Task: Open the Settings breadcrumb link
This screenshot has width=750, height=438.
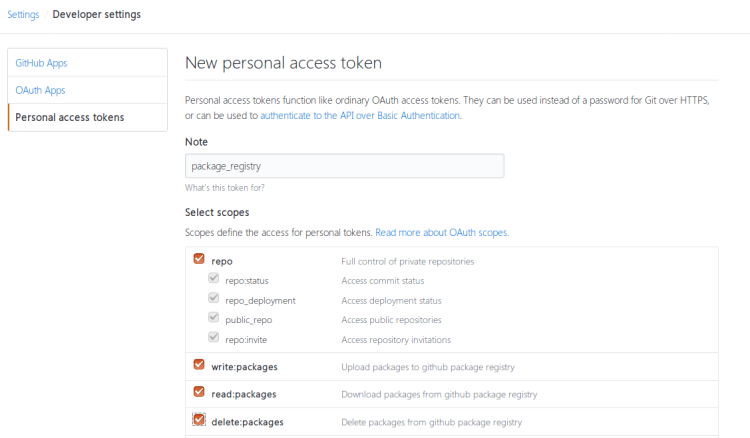Action: (23, 15)
